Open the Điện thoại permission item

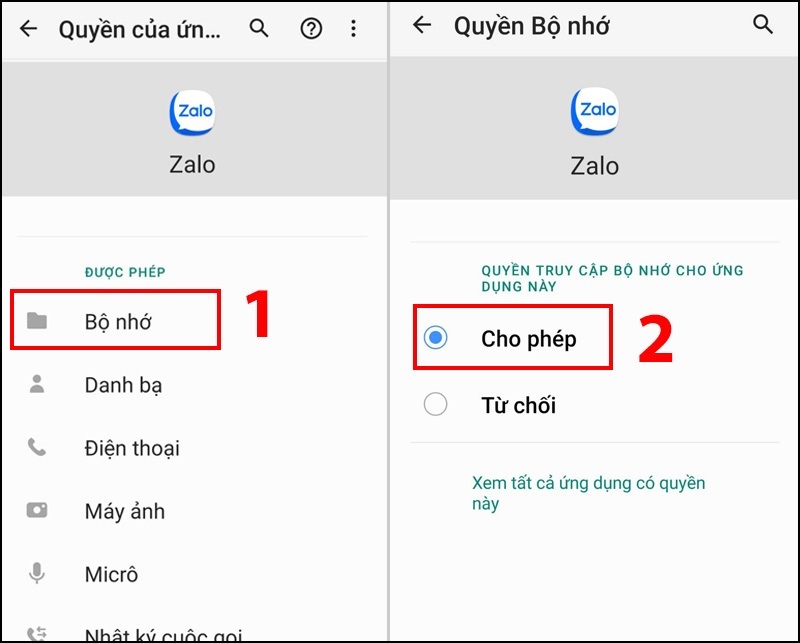(194, 448)
